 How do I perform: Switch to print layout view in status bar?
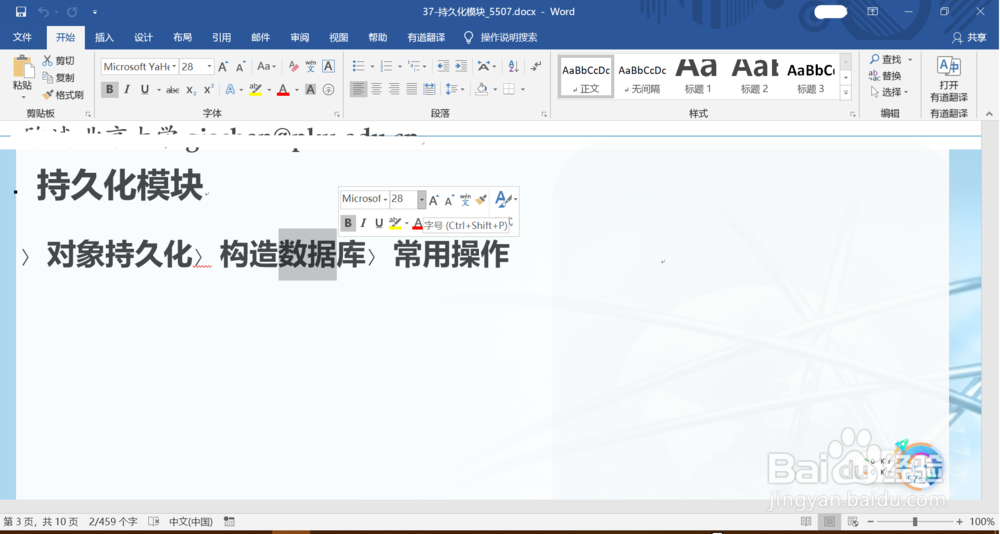[829, 522]
